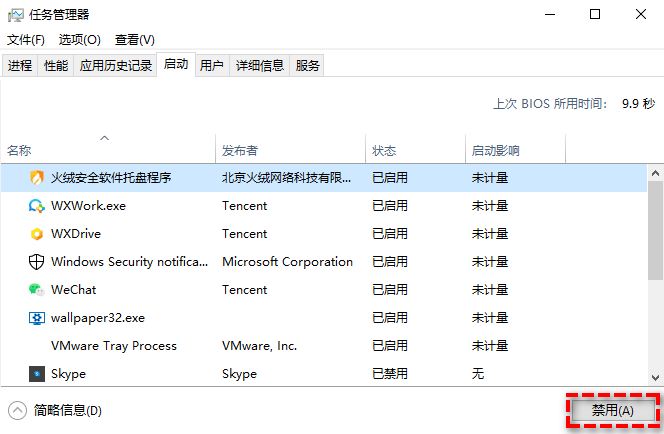Click 已启用 status in WXDrive row
The image size is (664, 434).
390,234
